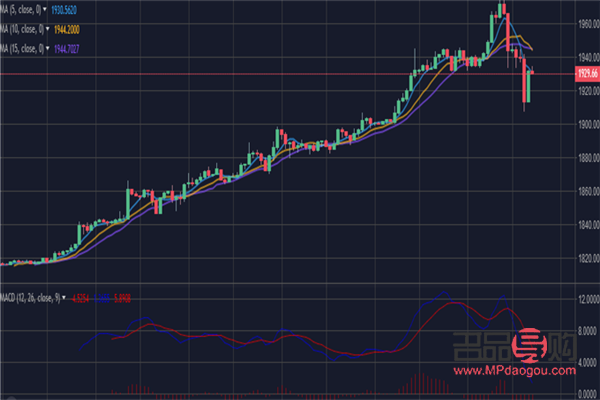Click the 1820.00 price axis label
Image resolution: width=600 pixels, height=400 pixels.
[589, 258]
